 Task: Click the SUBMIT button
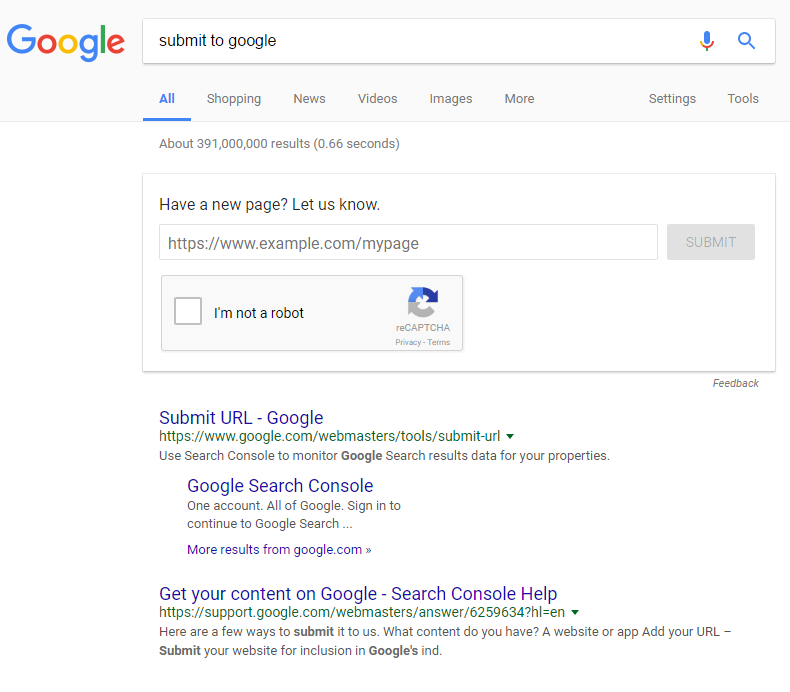tap(711, 242)
